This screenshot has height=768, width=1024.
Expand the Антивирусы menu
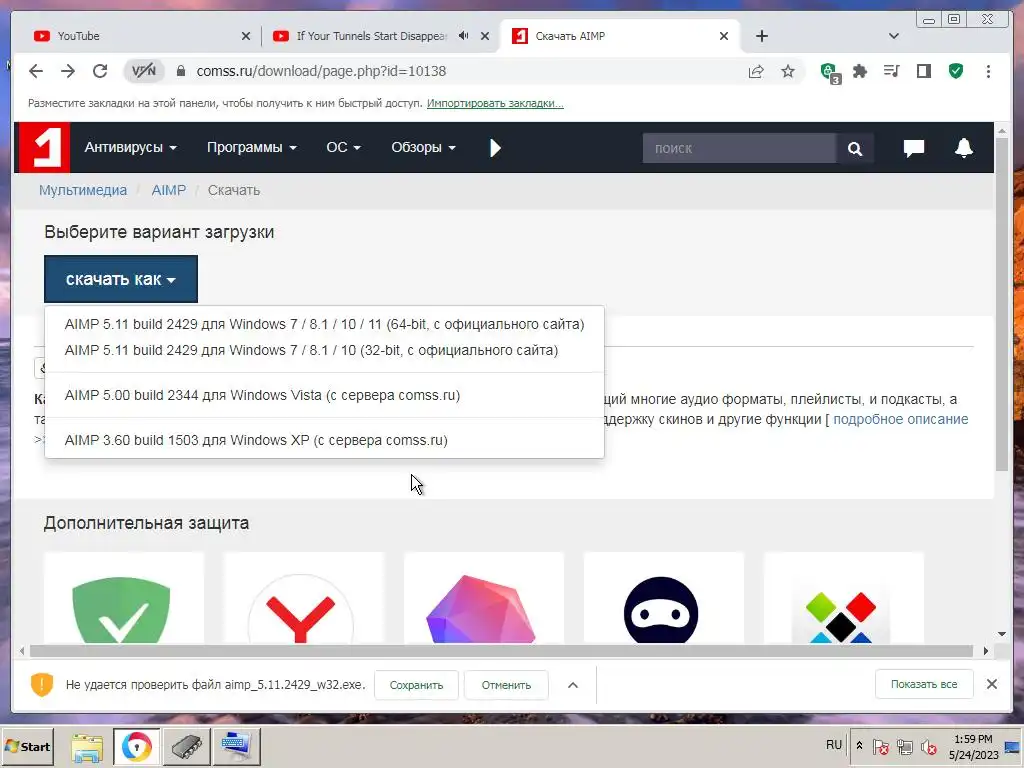(131, 148)
